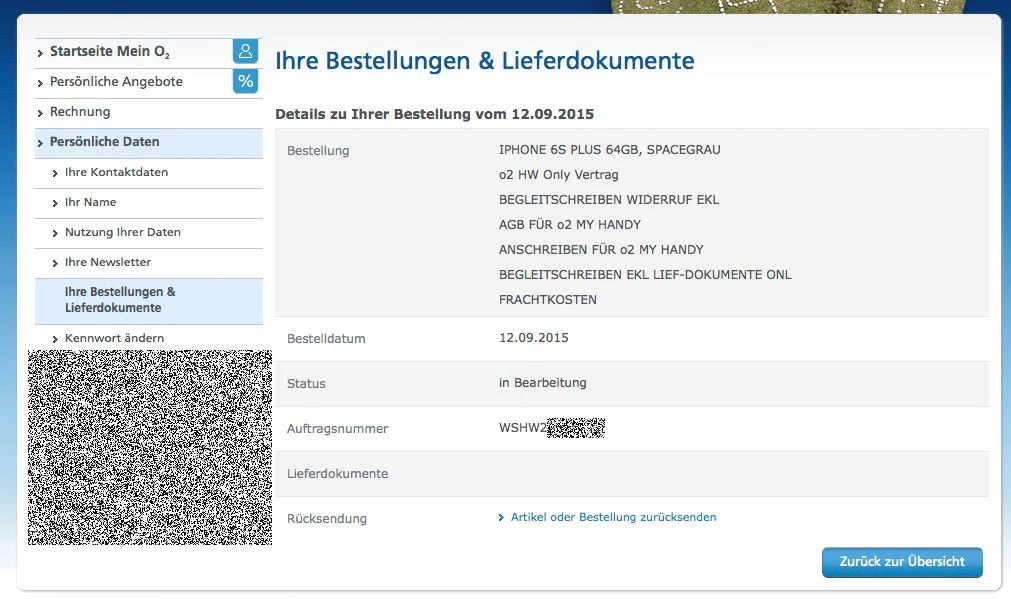This screenshot has height=599, width=1011.
Task: Click BEGLEITSCHREIBEN WIDERRUF EKL line
Action: (x=609, y=200)
